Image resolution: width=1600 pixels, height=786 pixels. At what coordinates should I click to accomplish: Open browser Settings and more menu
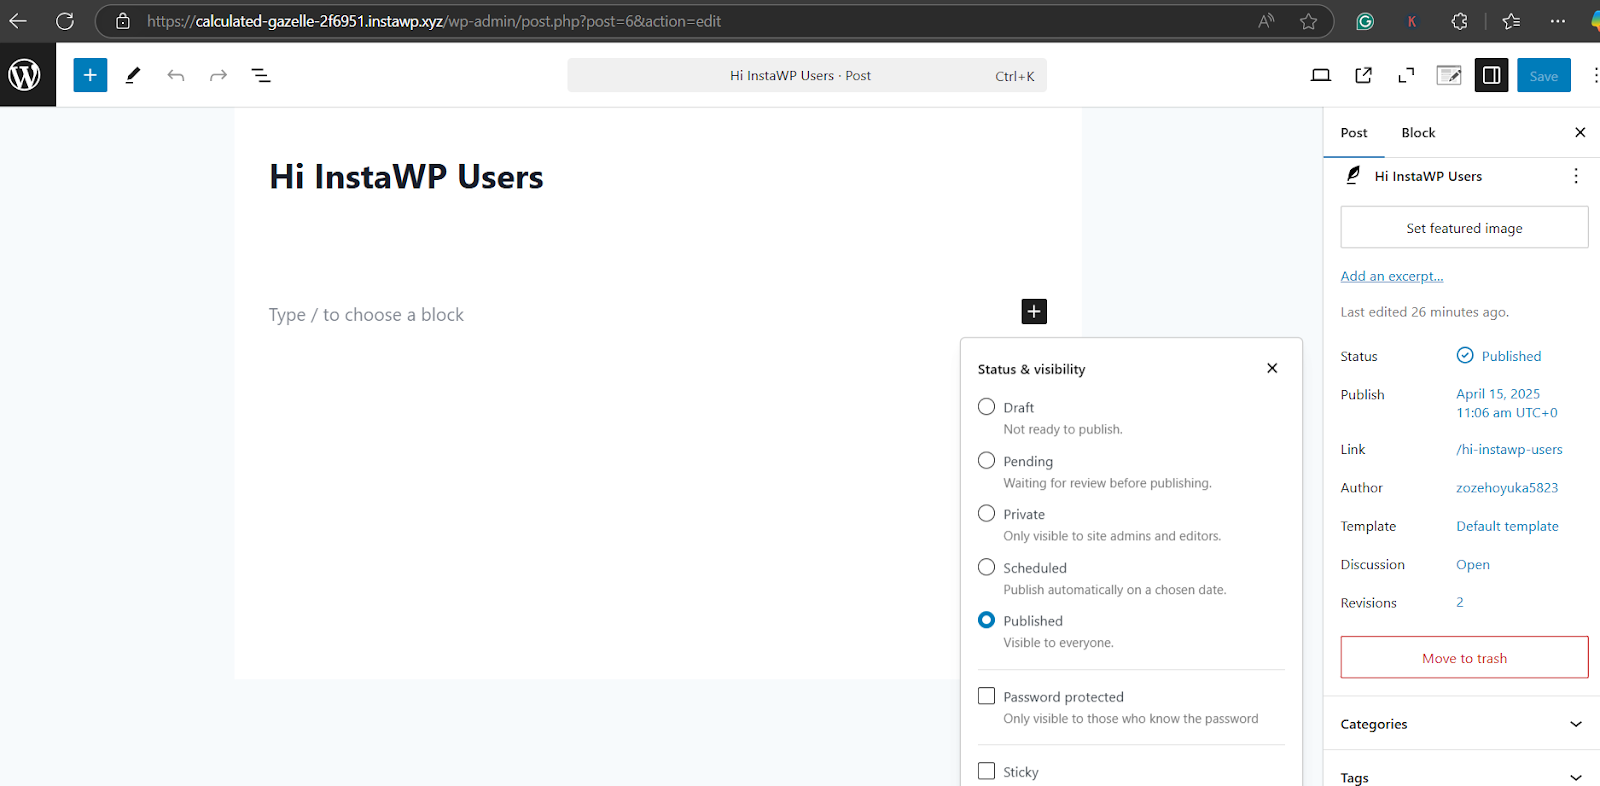[1558, 21]
